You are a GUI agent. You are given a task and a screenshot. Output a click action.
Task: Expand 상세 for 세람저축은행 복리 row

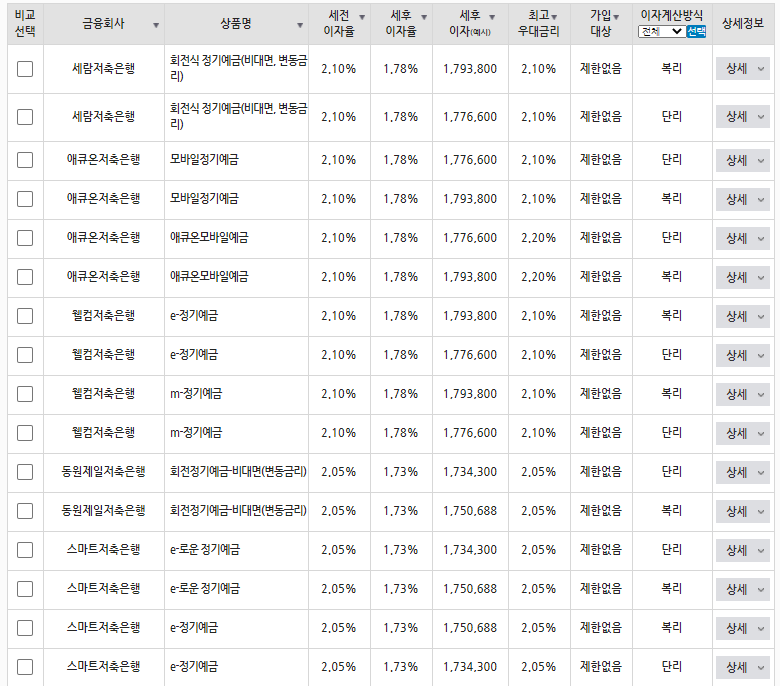tap(743, 69)
